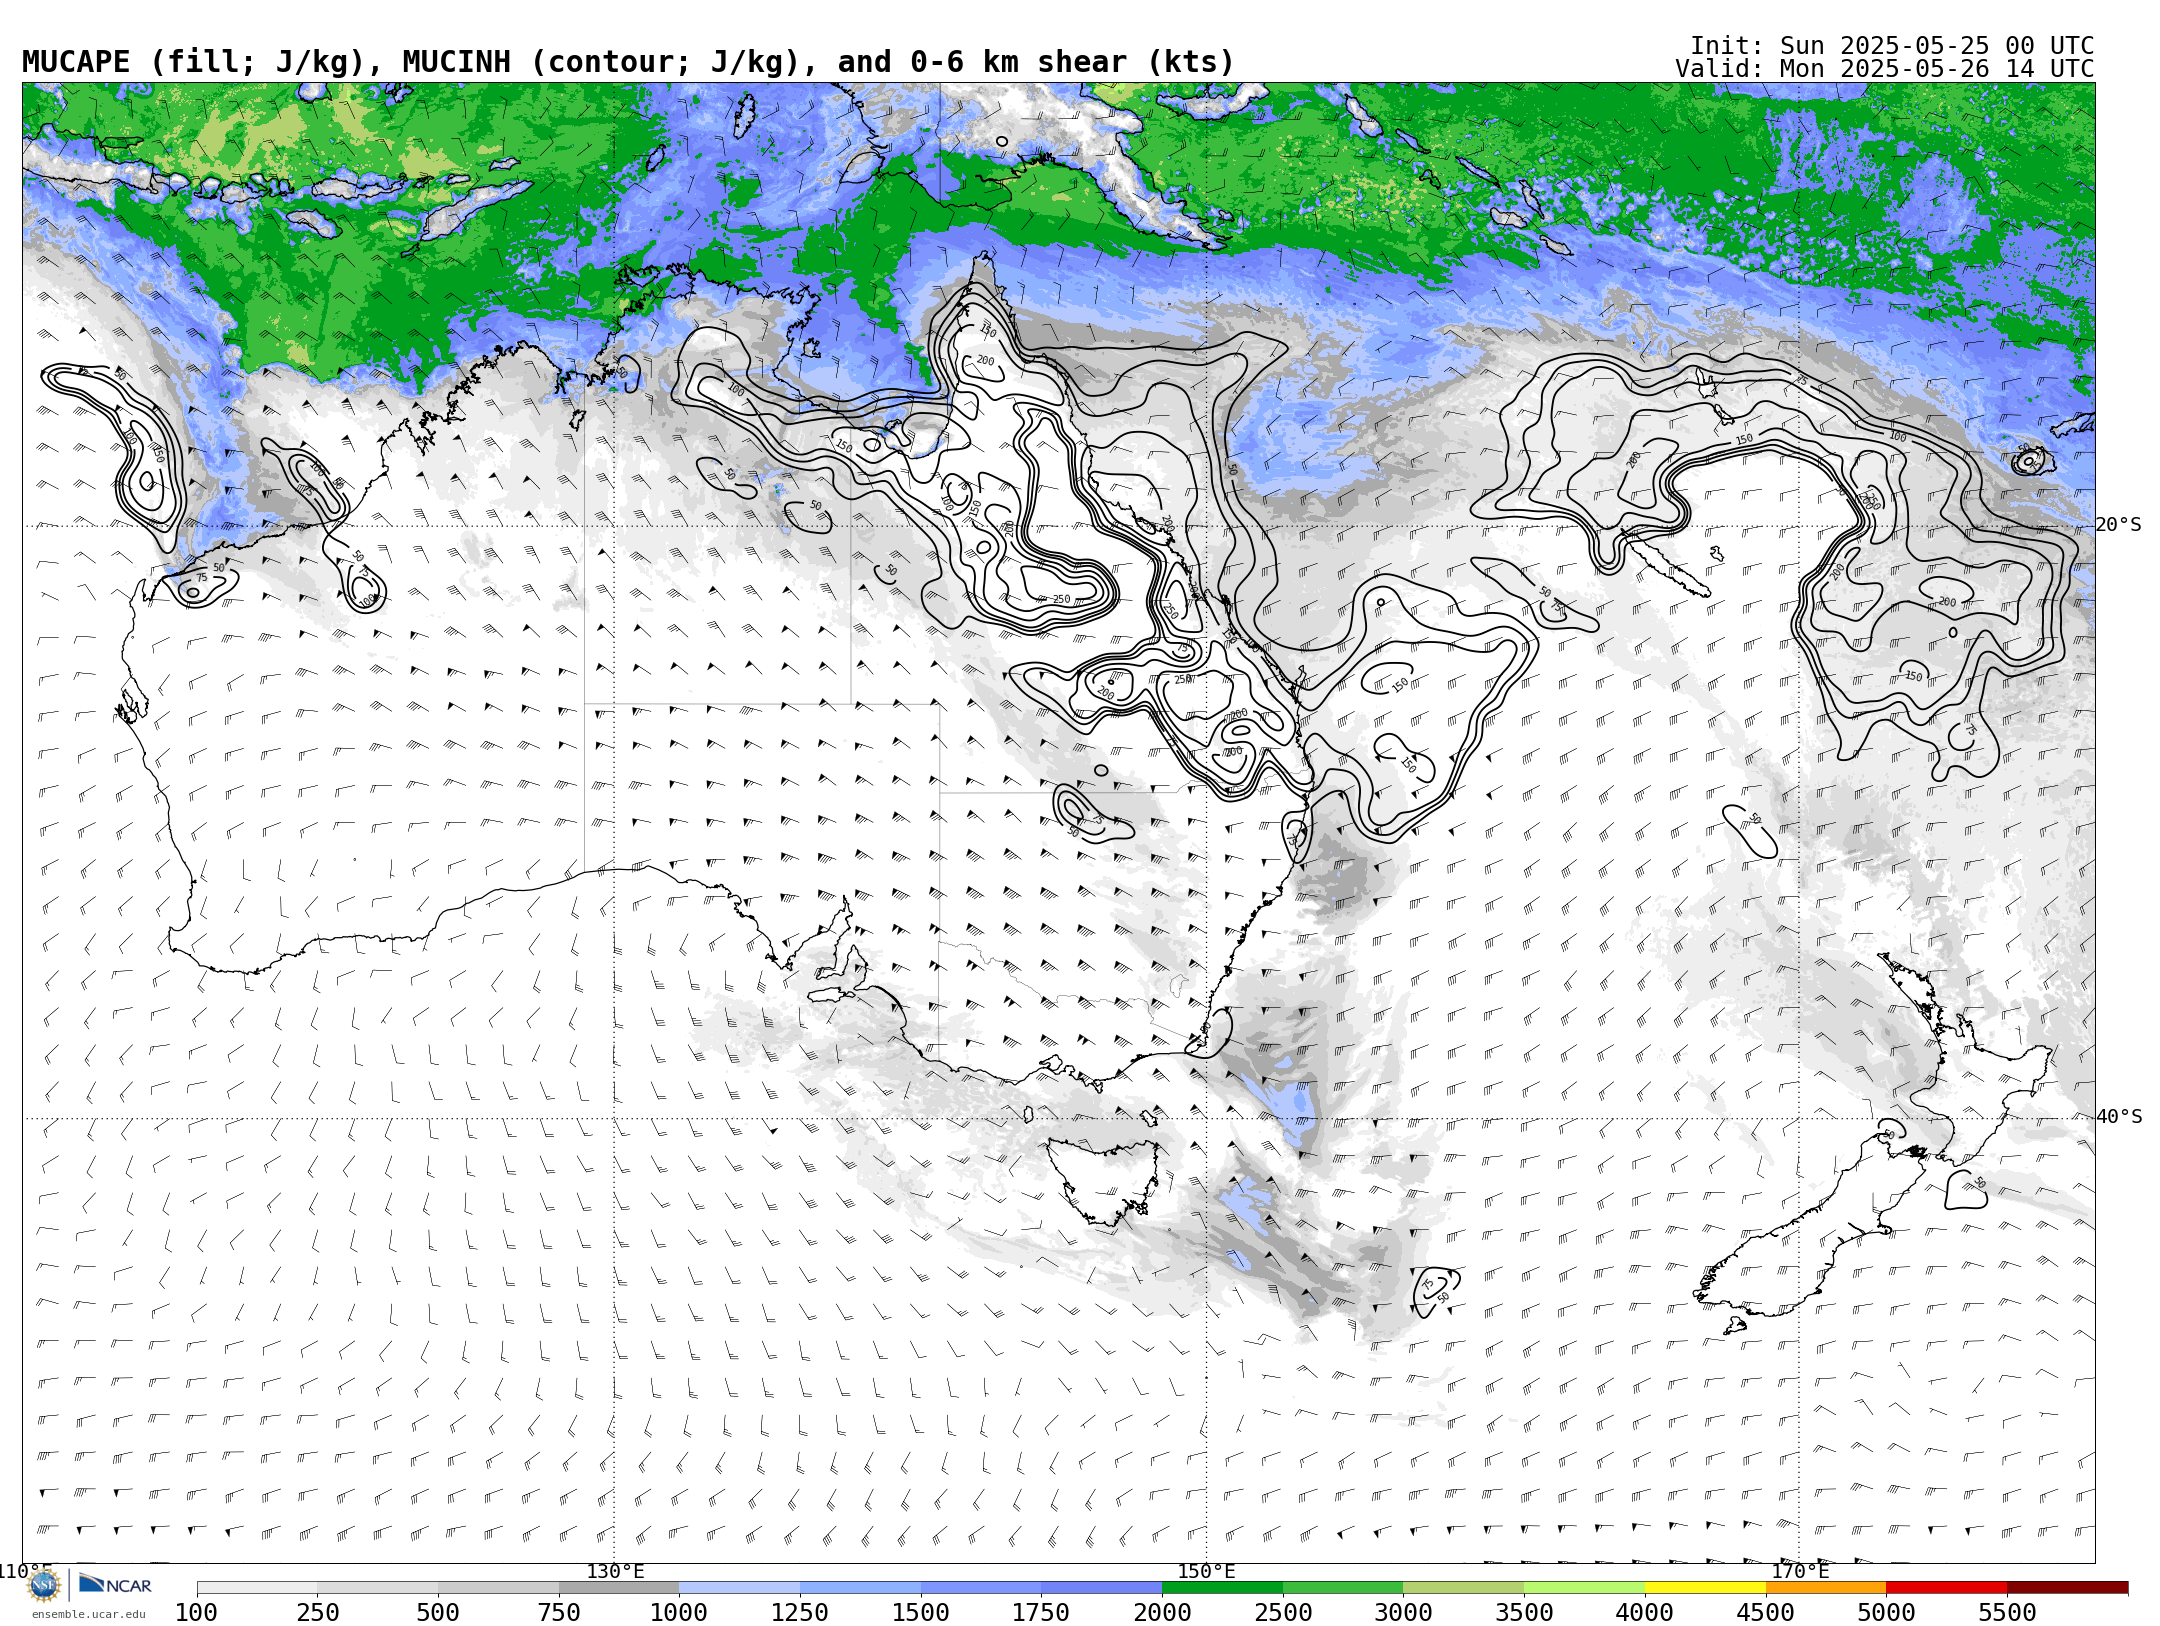
Task: Click the 500 colorbar tick label
Action: pos(438,1613)
